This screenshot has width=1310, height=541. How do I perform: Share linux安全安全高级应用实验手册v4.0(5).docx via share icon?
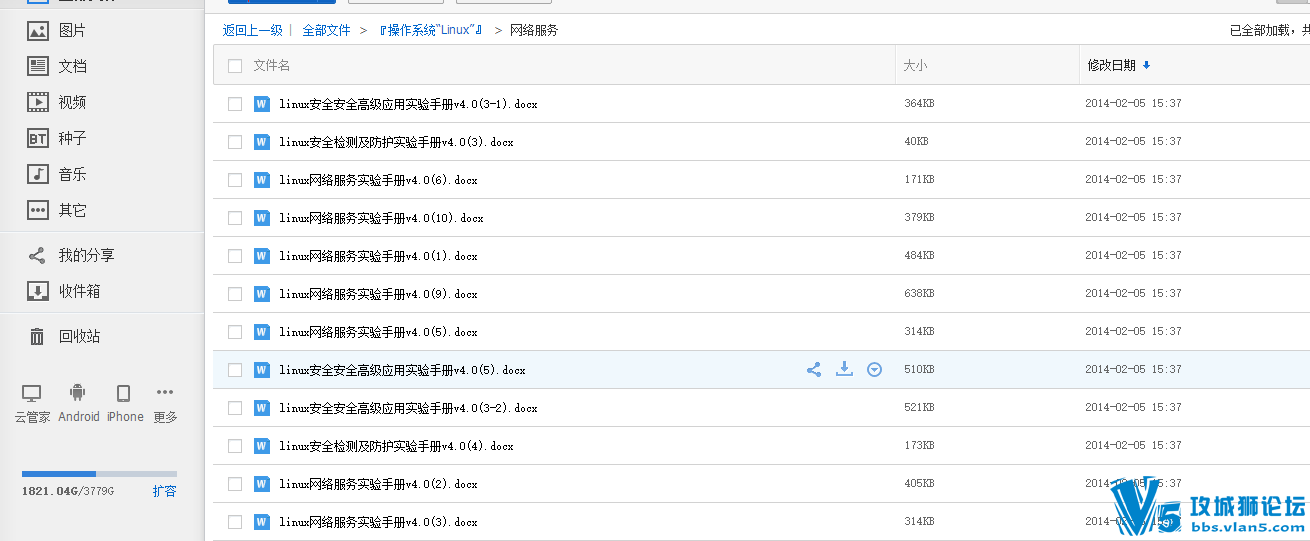814,370
